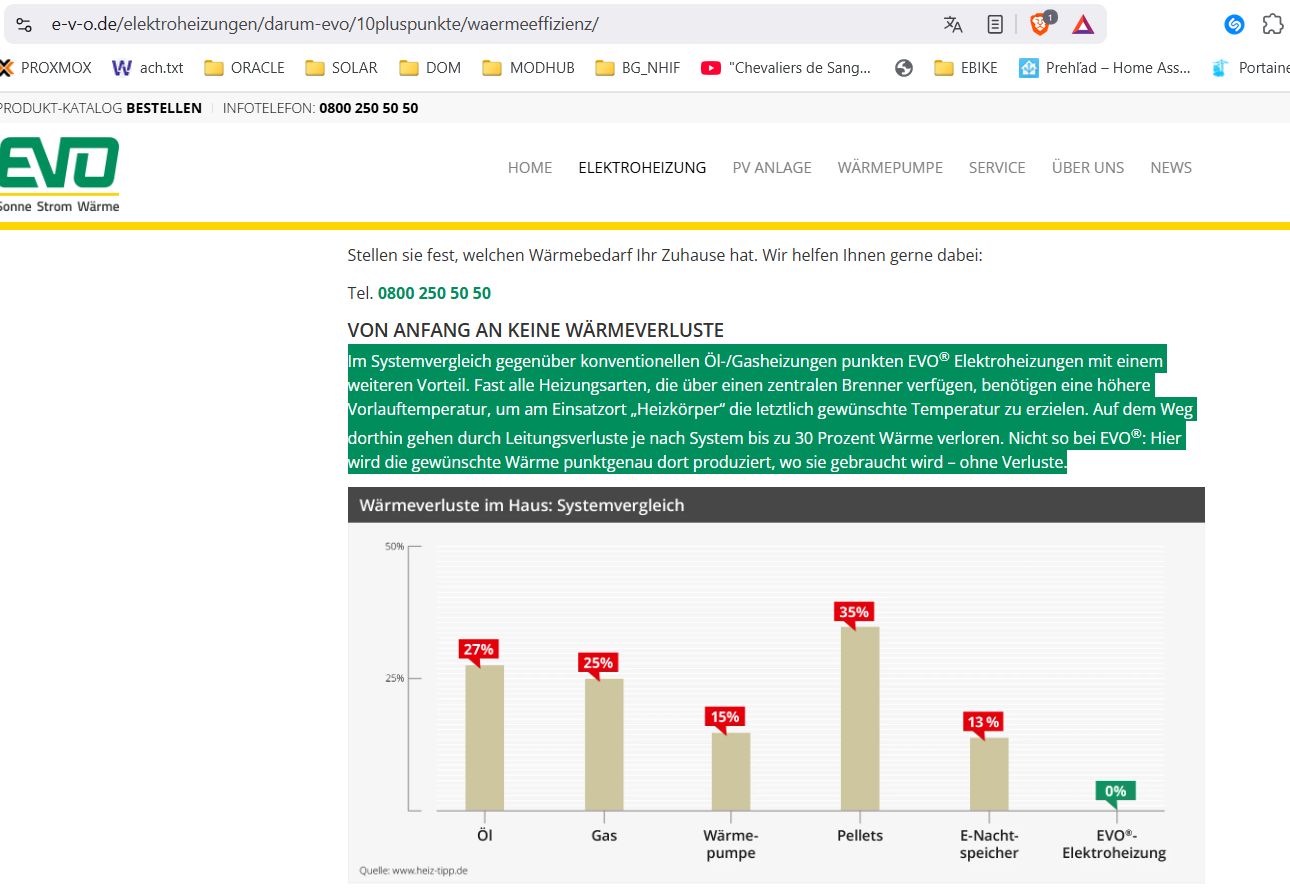
Task: Click the site information icon in address bar
Action: 24,25
